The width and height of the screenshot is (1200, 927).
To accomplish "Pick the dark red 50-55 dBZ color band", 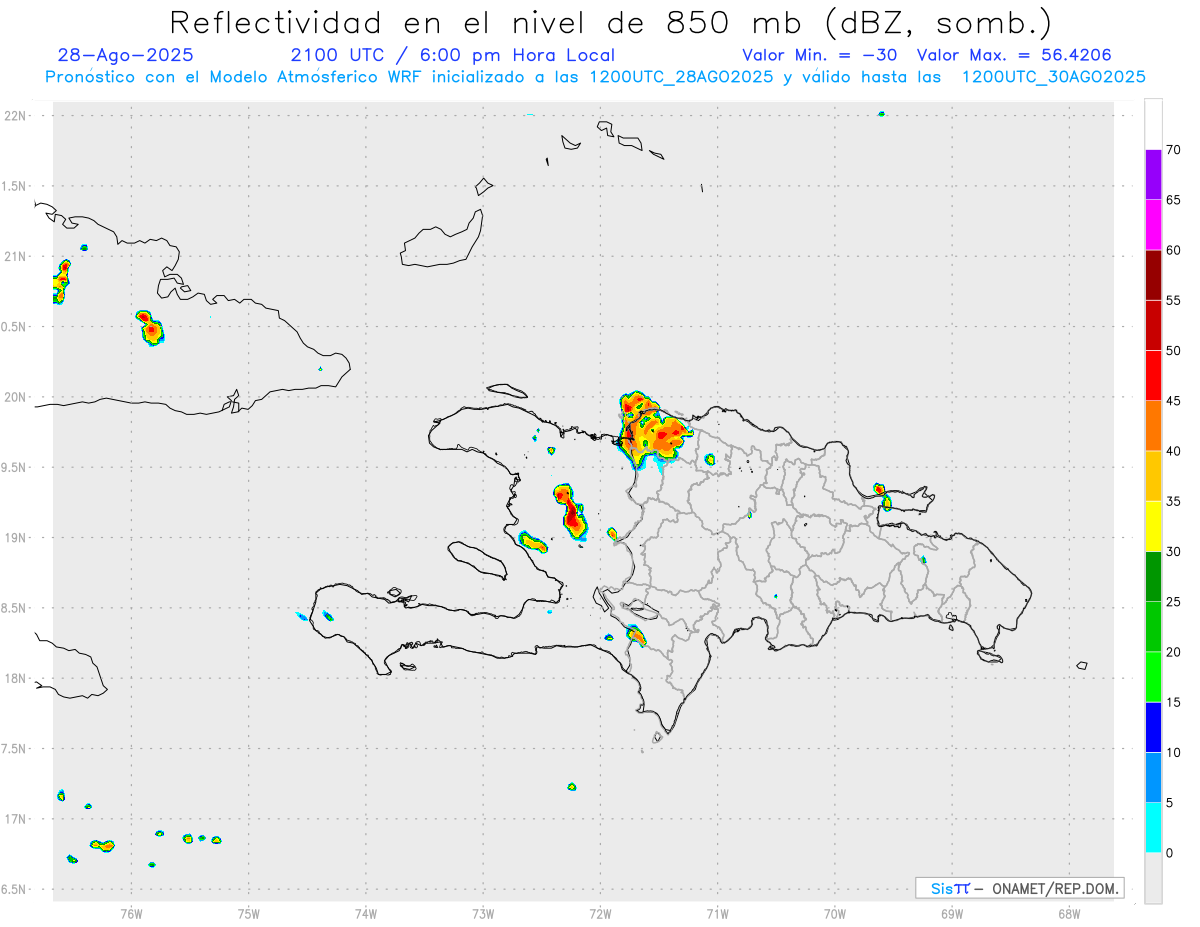I will click(1153, 325).
